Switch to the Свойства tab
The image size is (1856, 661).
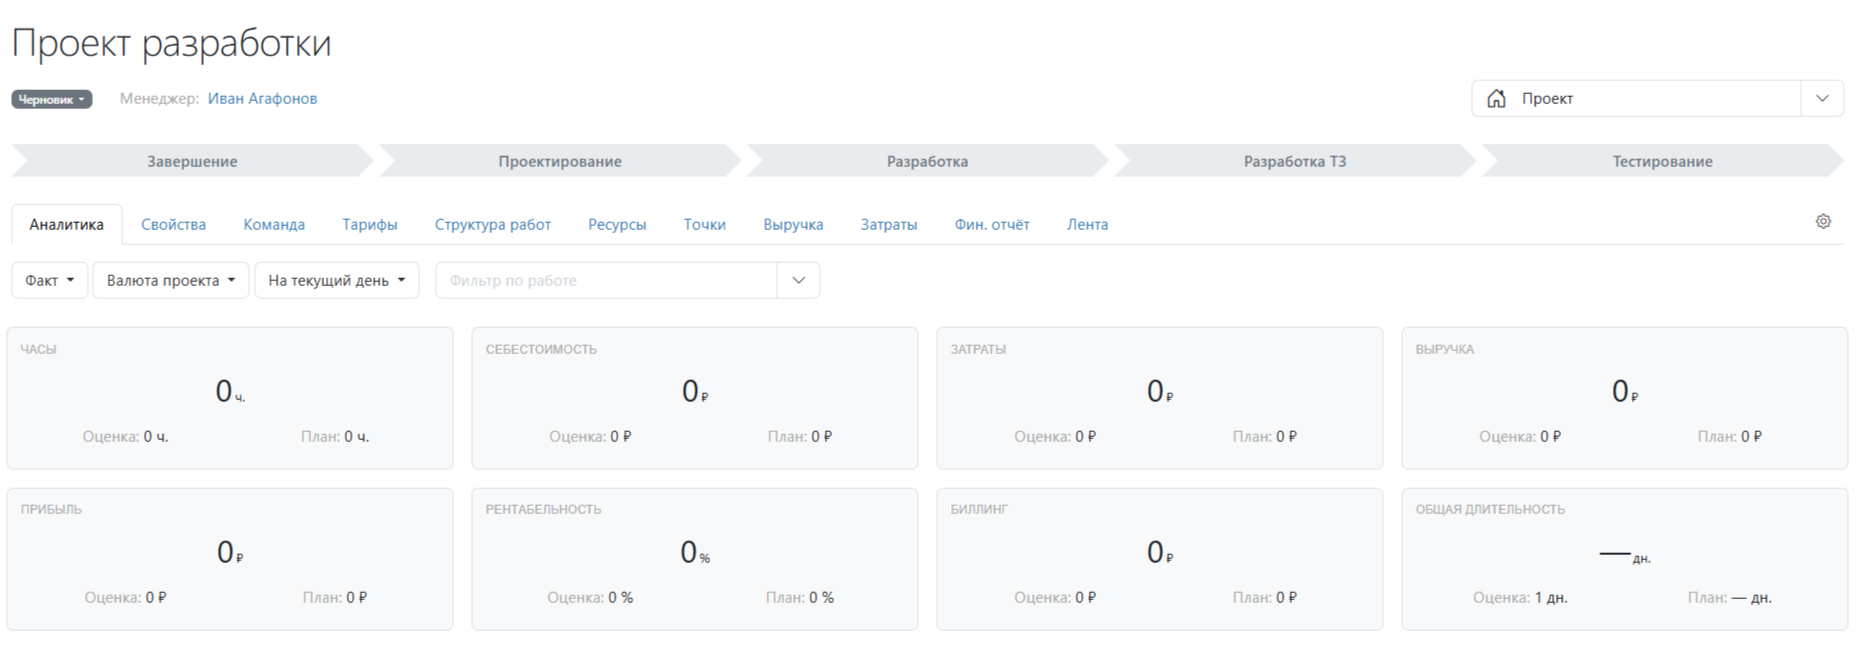click(173, 225)
